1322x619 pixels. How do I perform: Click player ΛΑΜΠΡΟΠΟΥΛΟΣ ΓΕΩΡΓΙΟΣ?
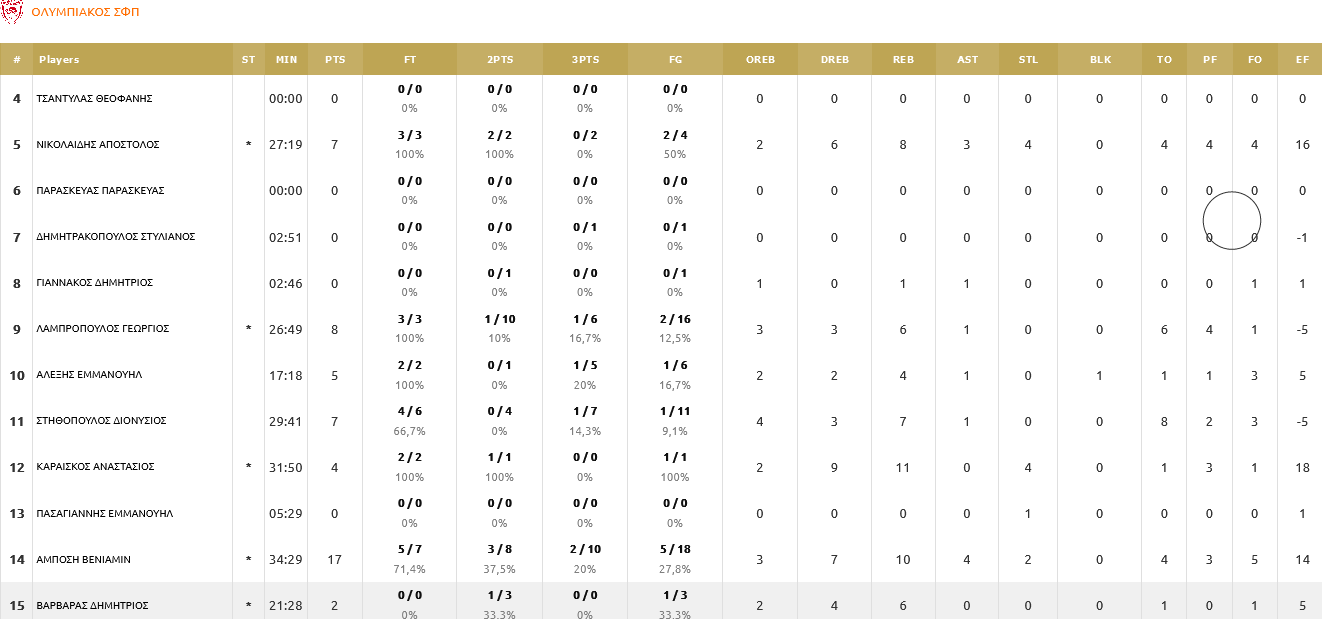click(x=102, y=329)
